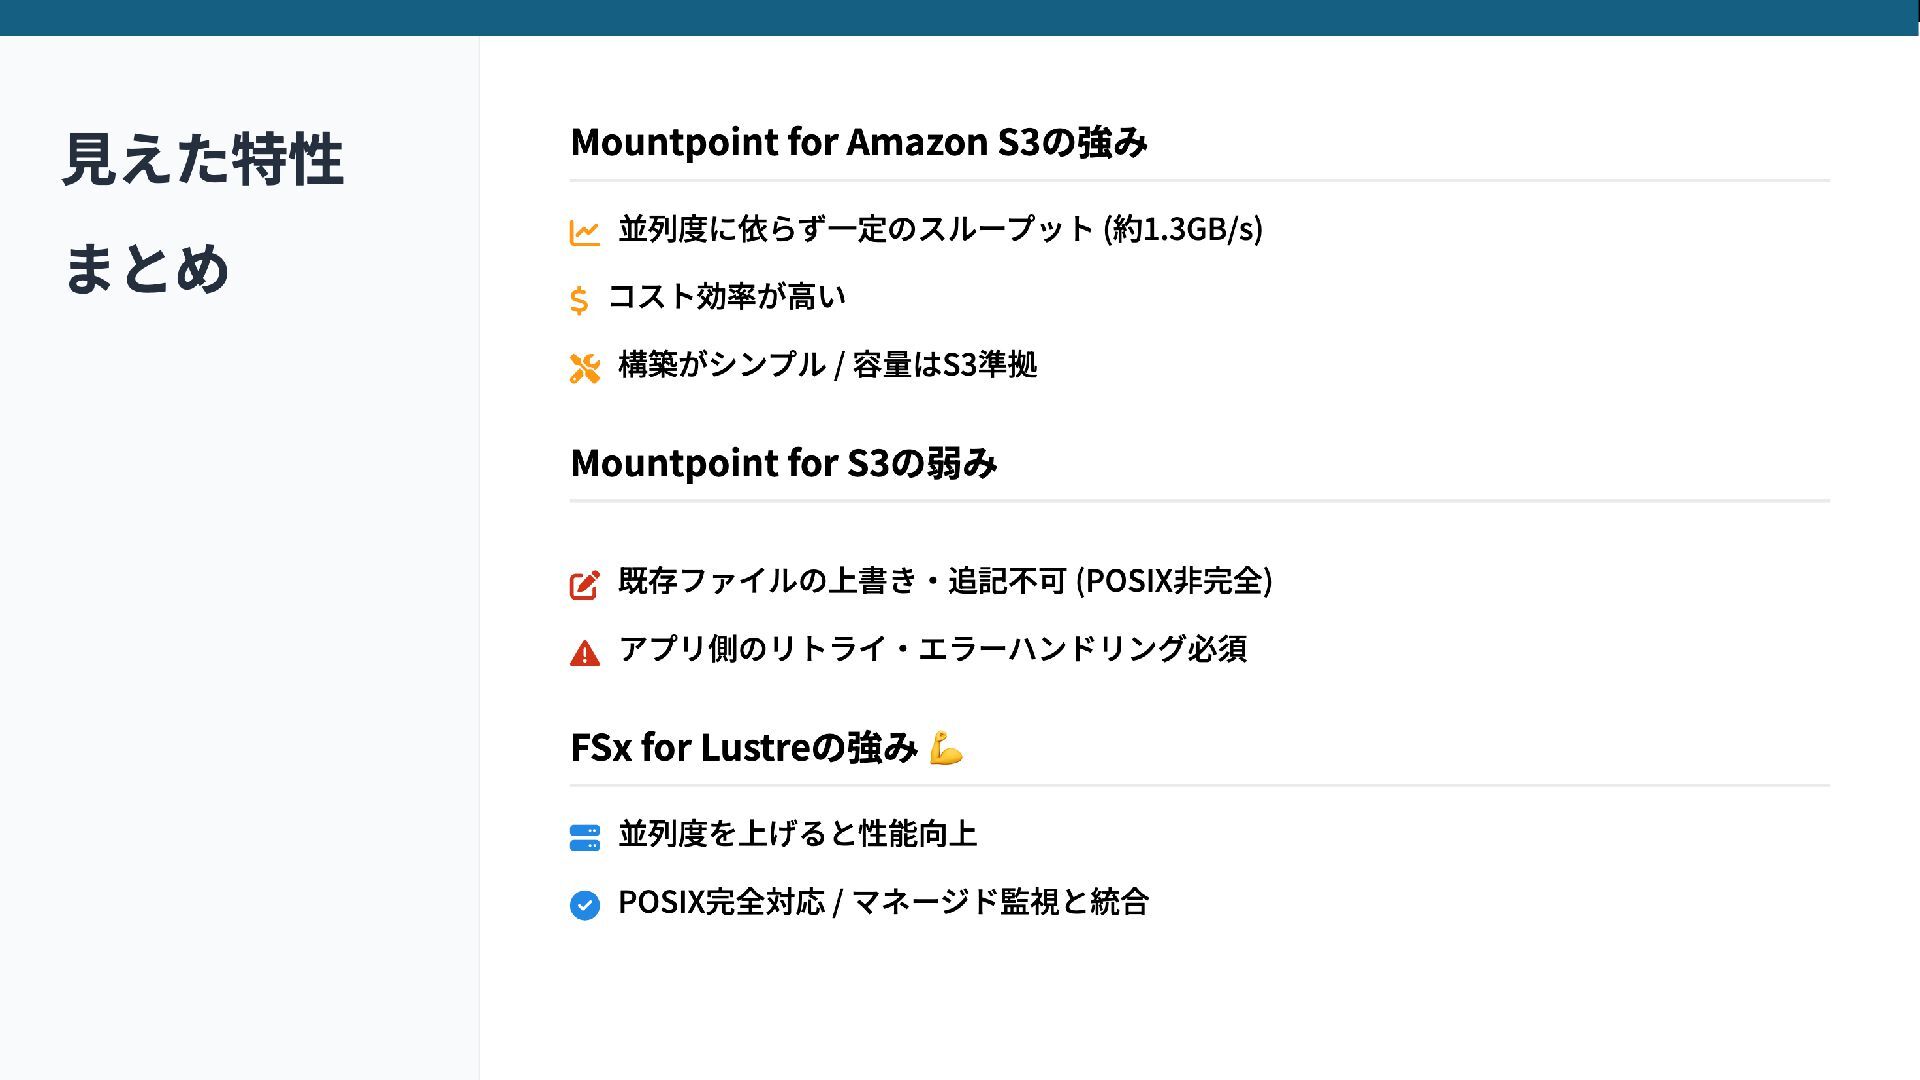This screenshot has width=1920, height=1080.
Task: Click the blue checkmark circle icon
Action: pos(584,905)
